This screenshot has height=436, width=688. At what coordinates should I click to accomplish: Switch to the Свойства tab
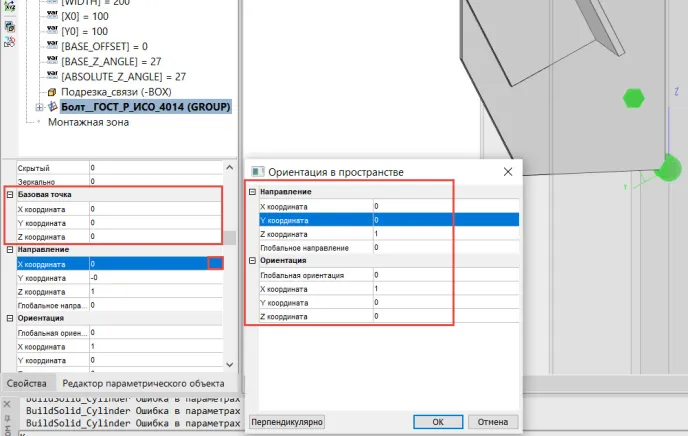[27, 383]
